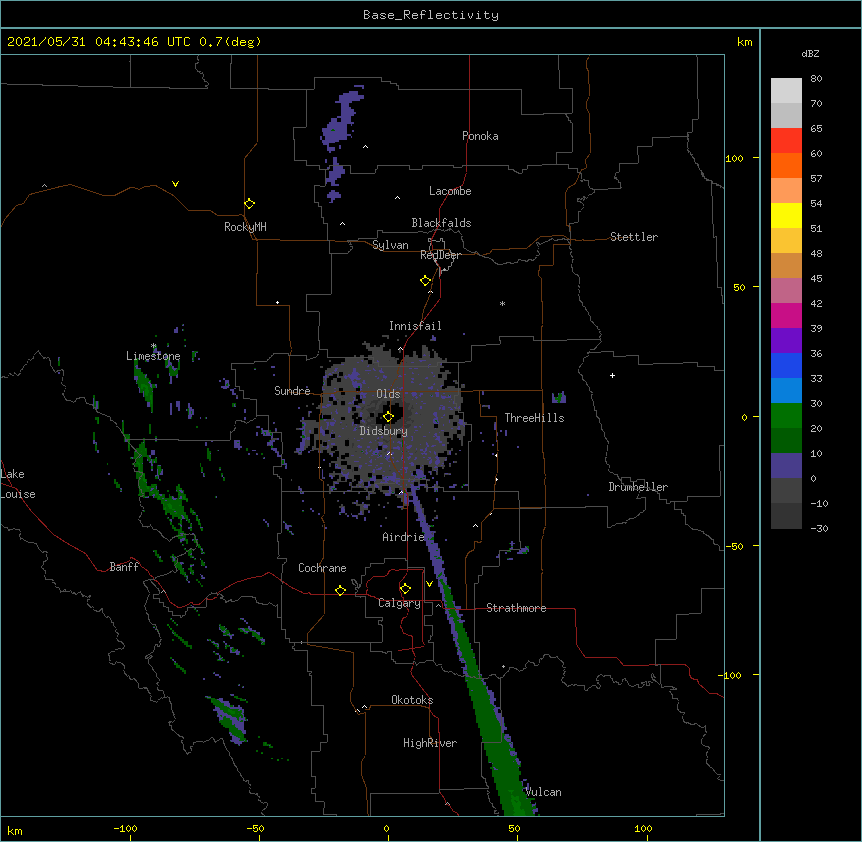Click the Airdrie town label
862x842 pixels.
(x=403, y=537)
